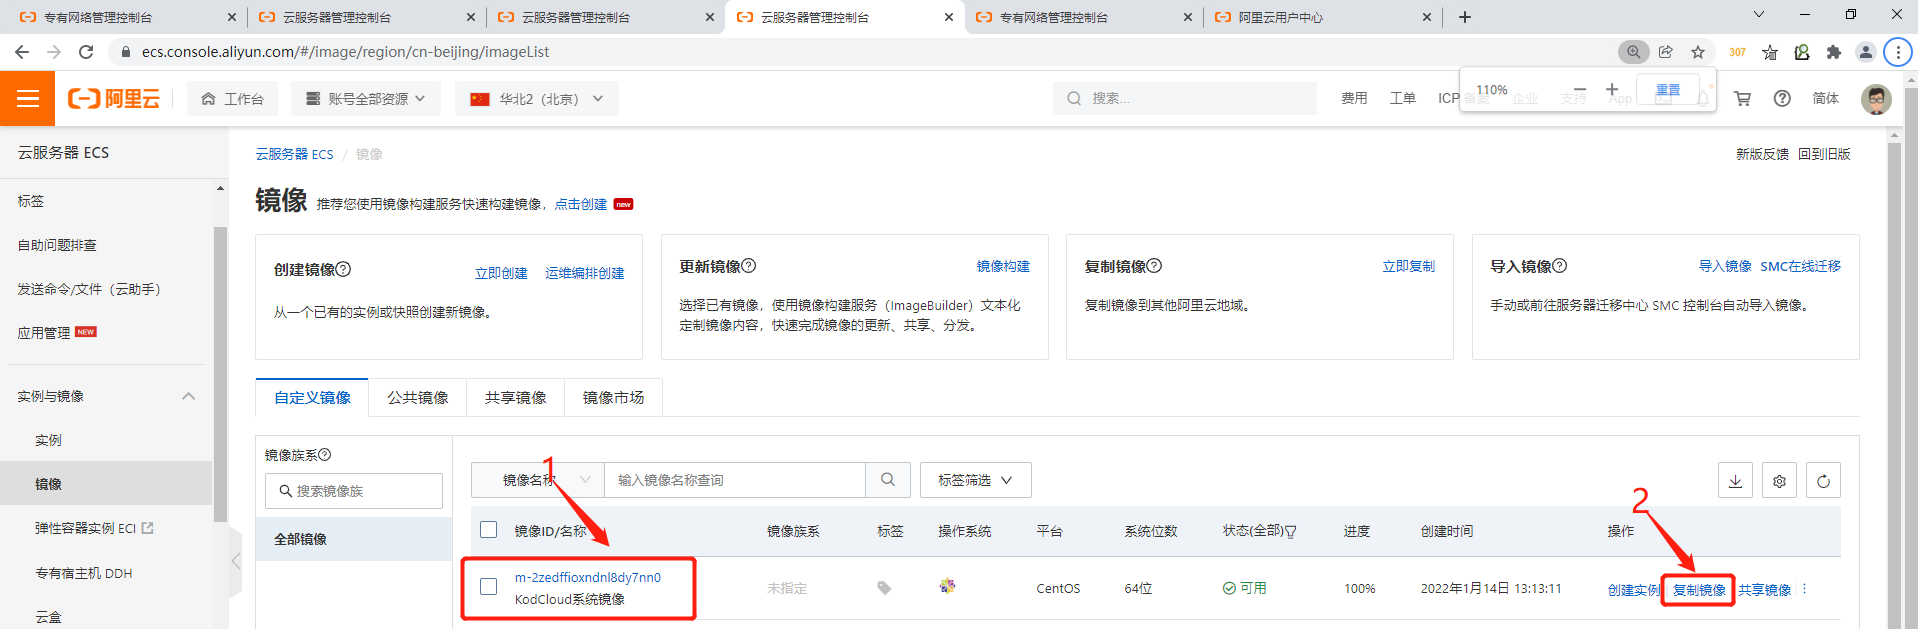The image size is (1918, 629).
Task: Click the 立即复制 link
Action: (1409, 266)
